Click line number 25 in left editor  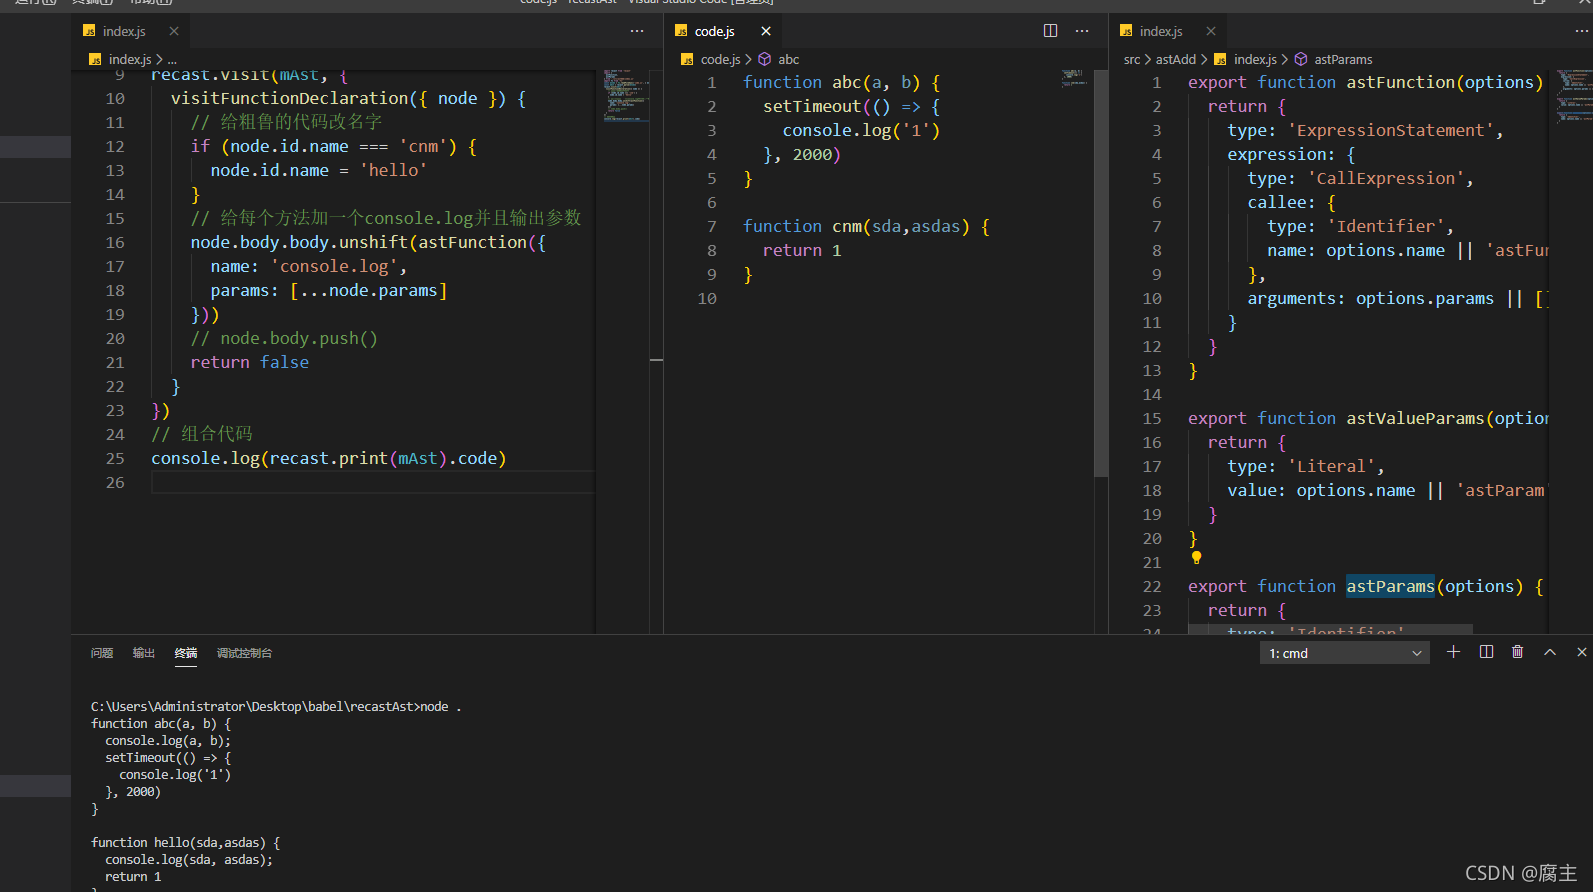pos(115,458)
